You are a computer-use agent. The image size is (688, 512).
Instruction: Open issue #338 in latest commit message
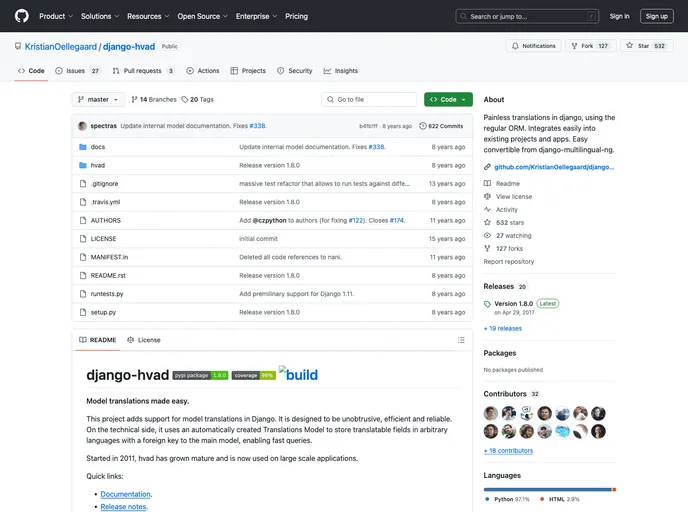point(258,126)
